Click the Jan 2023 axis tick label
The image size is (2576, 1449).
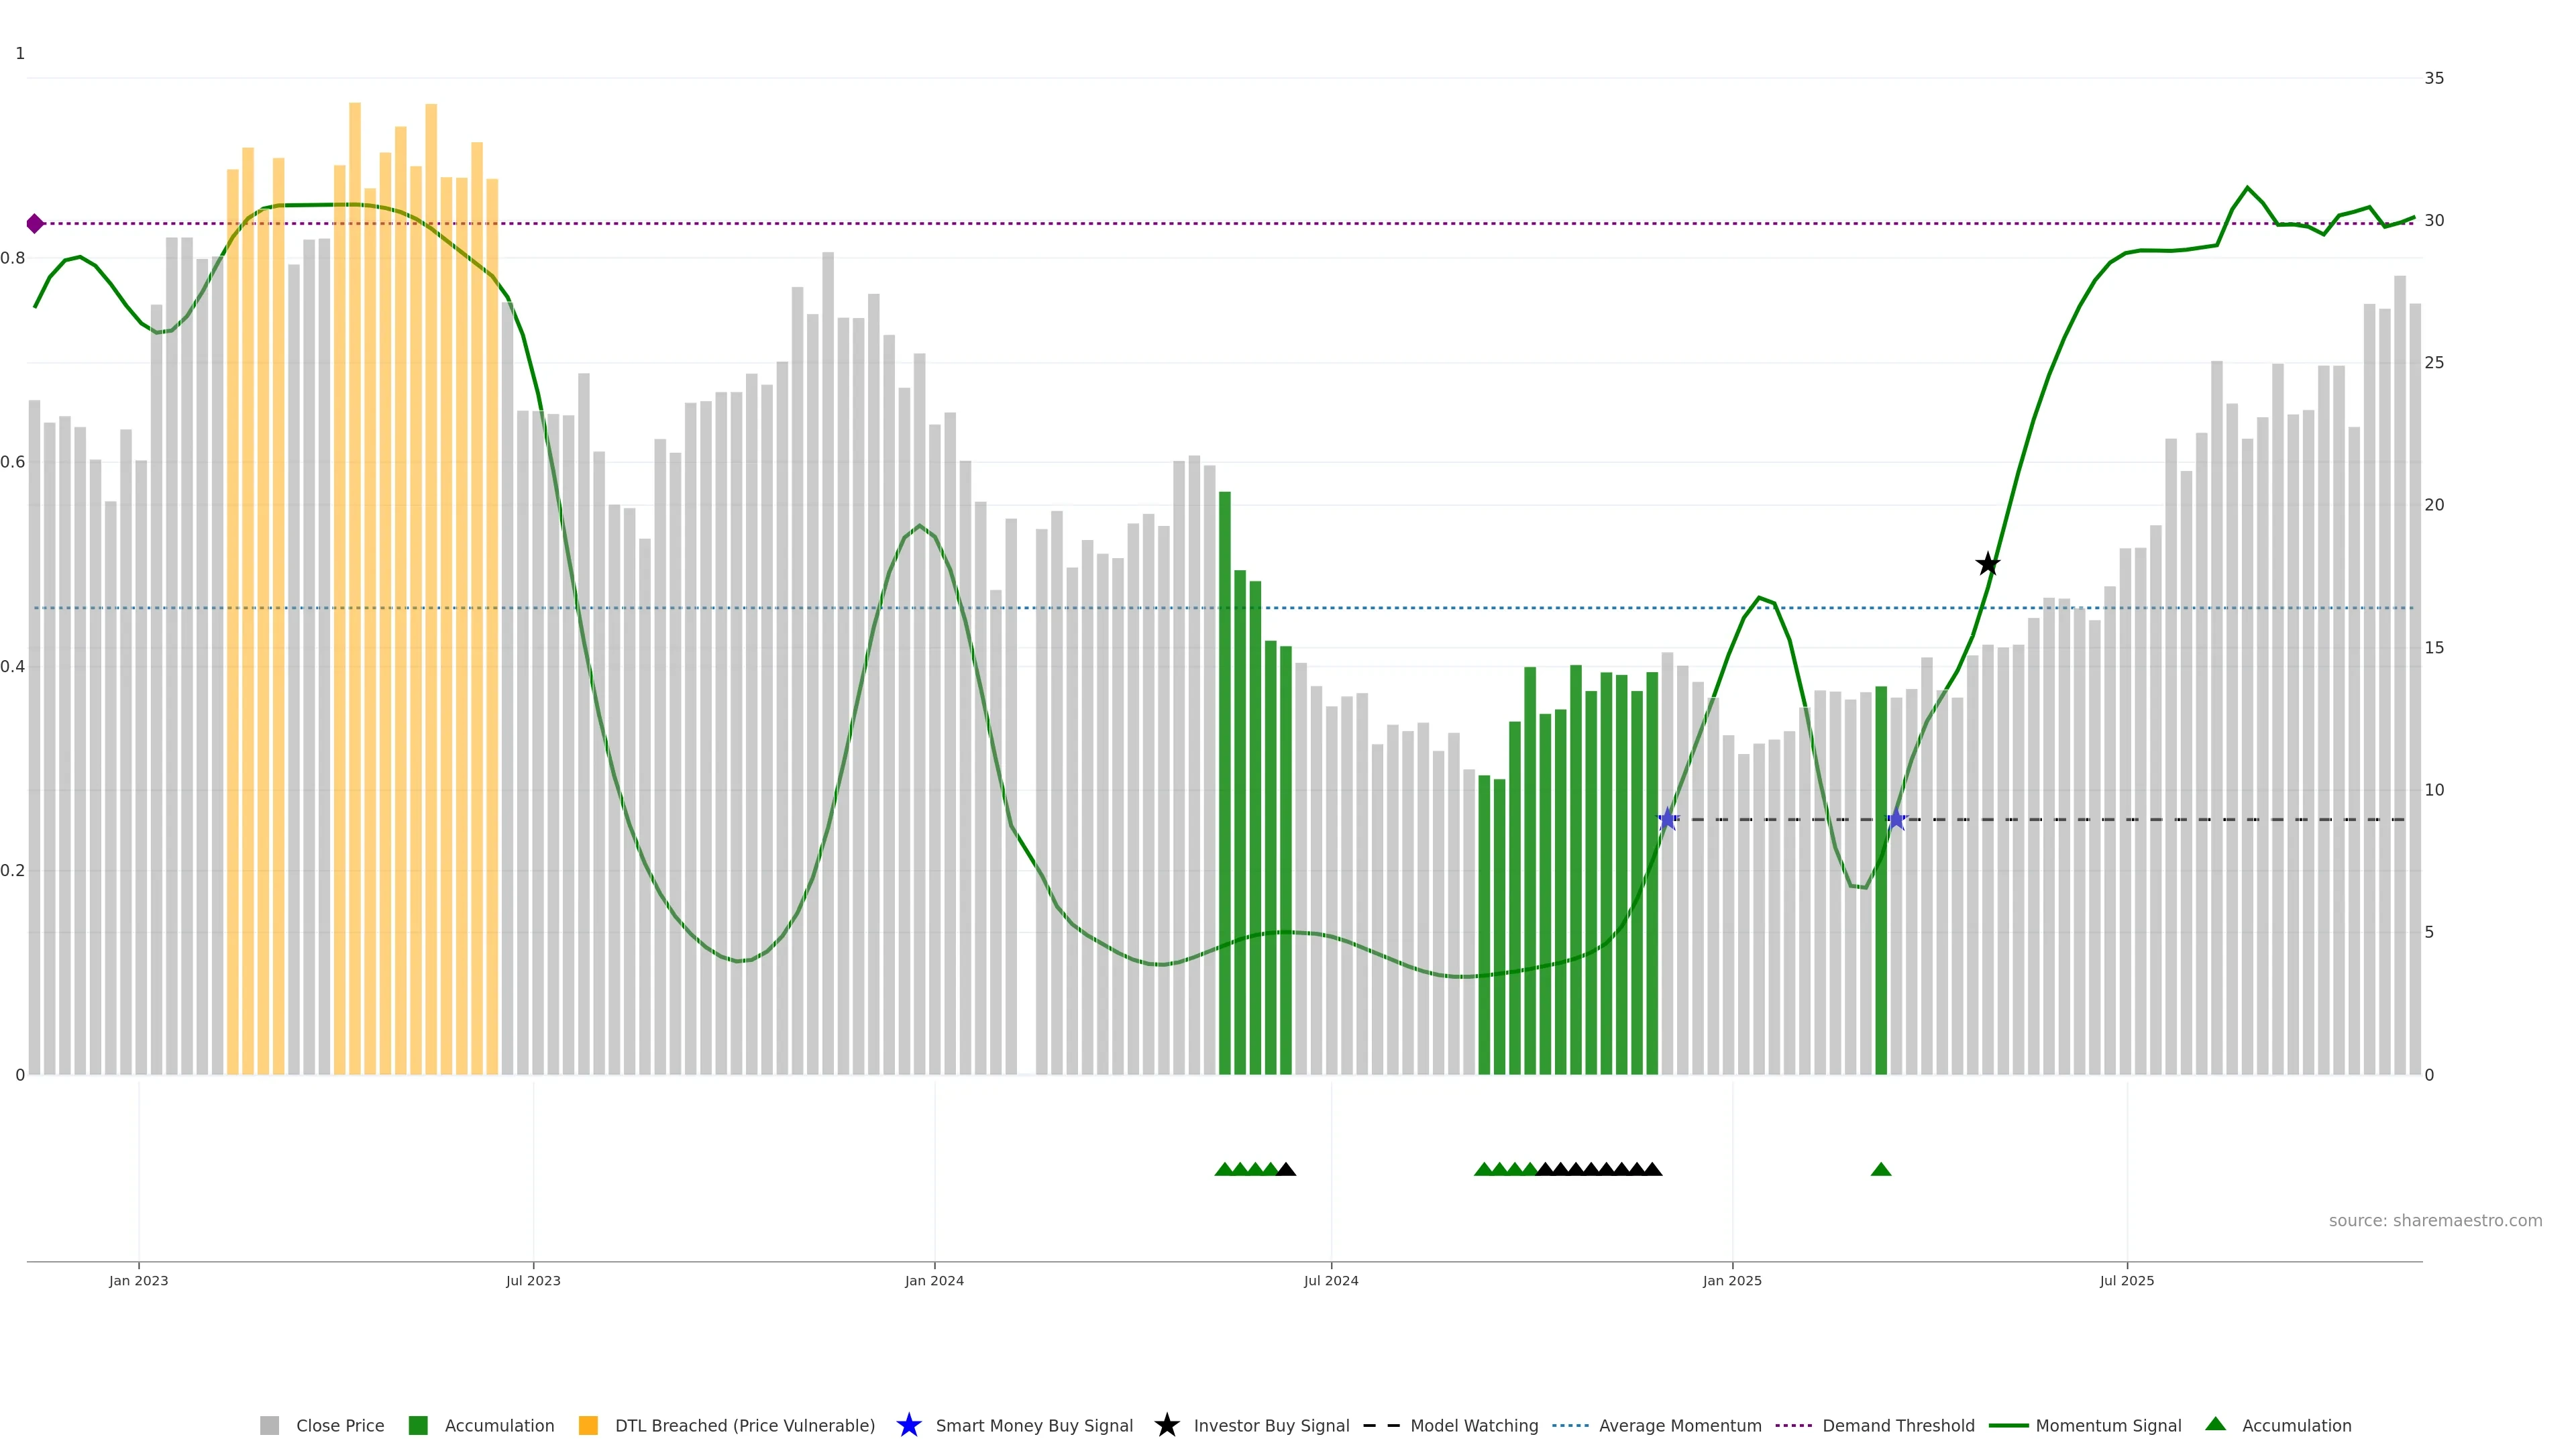tap(138, 1280)
